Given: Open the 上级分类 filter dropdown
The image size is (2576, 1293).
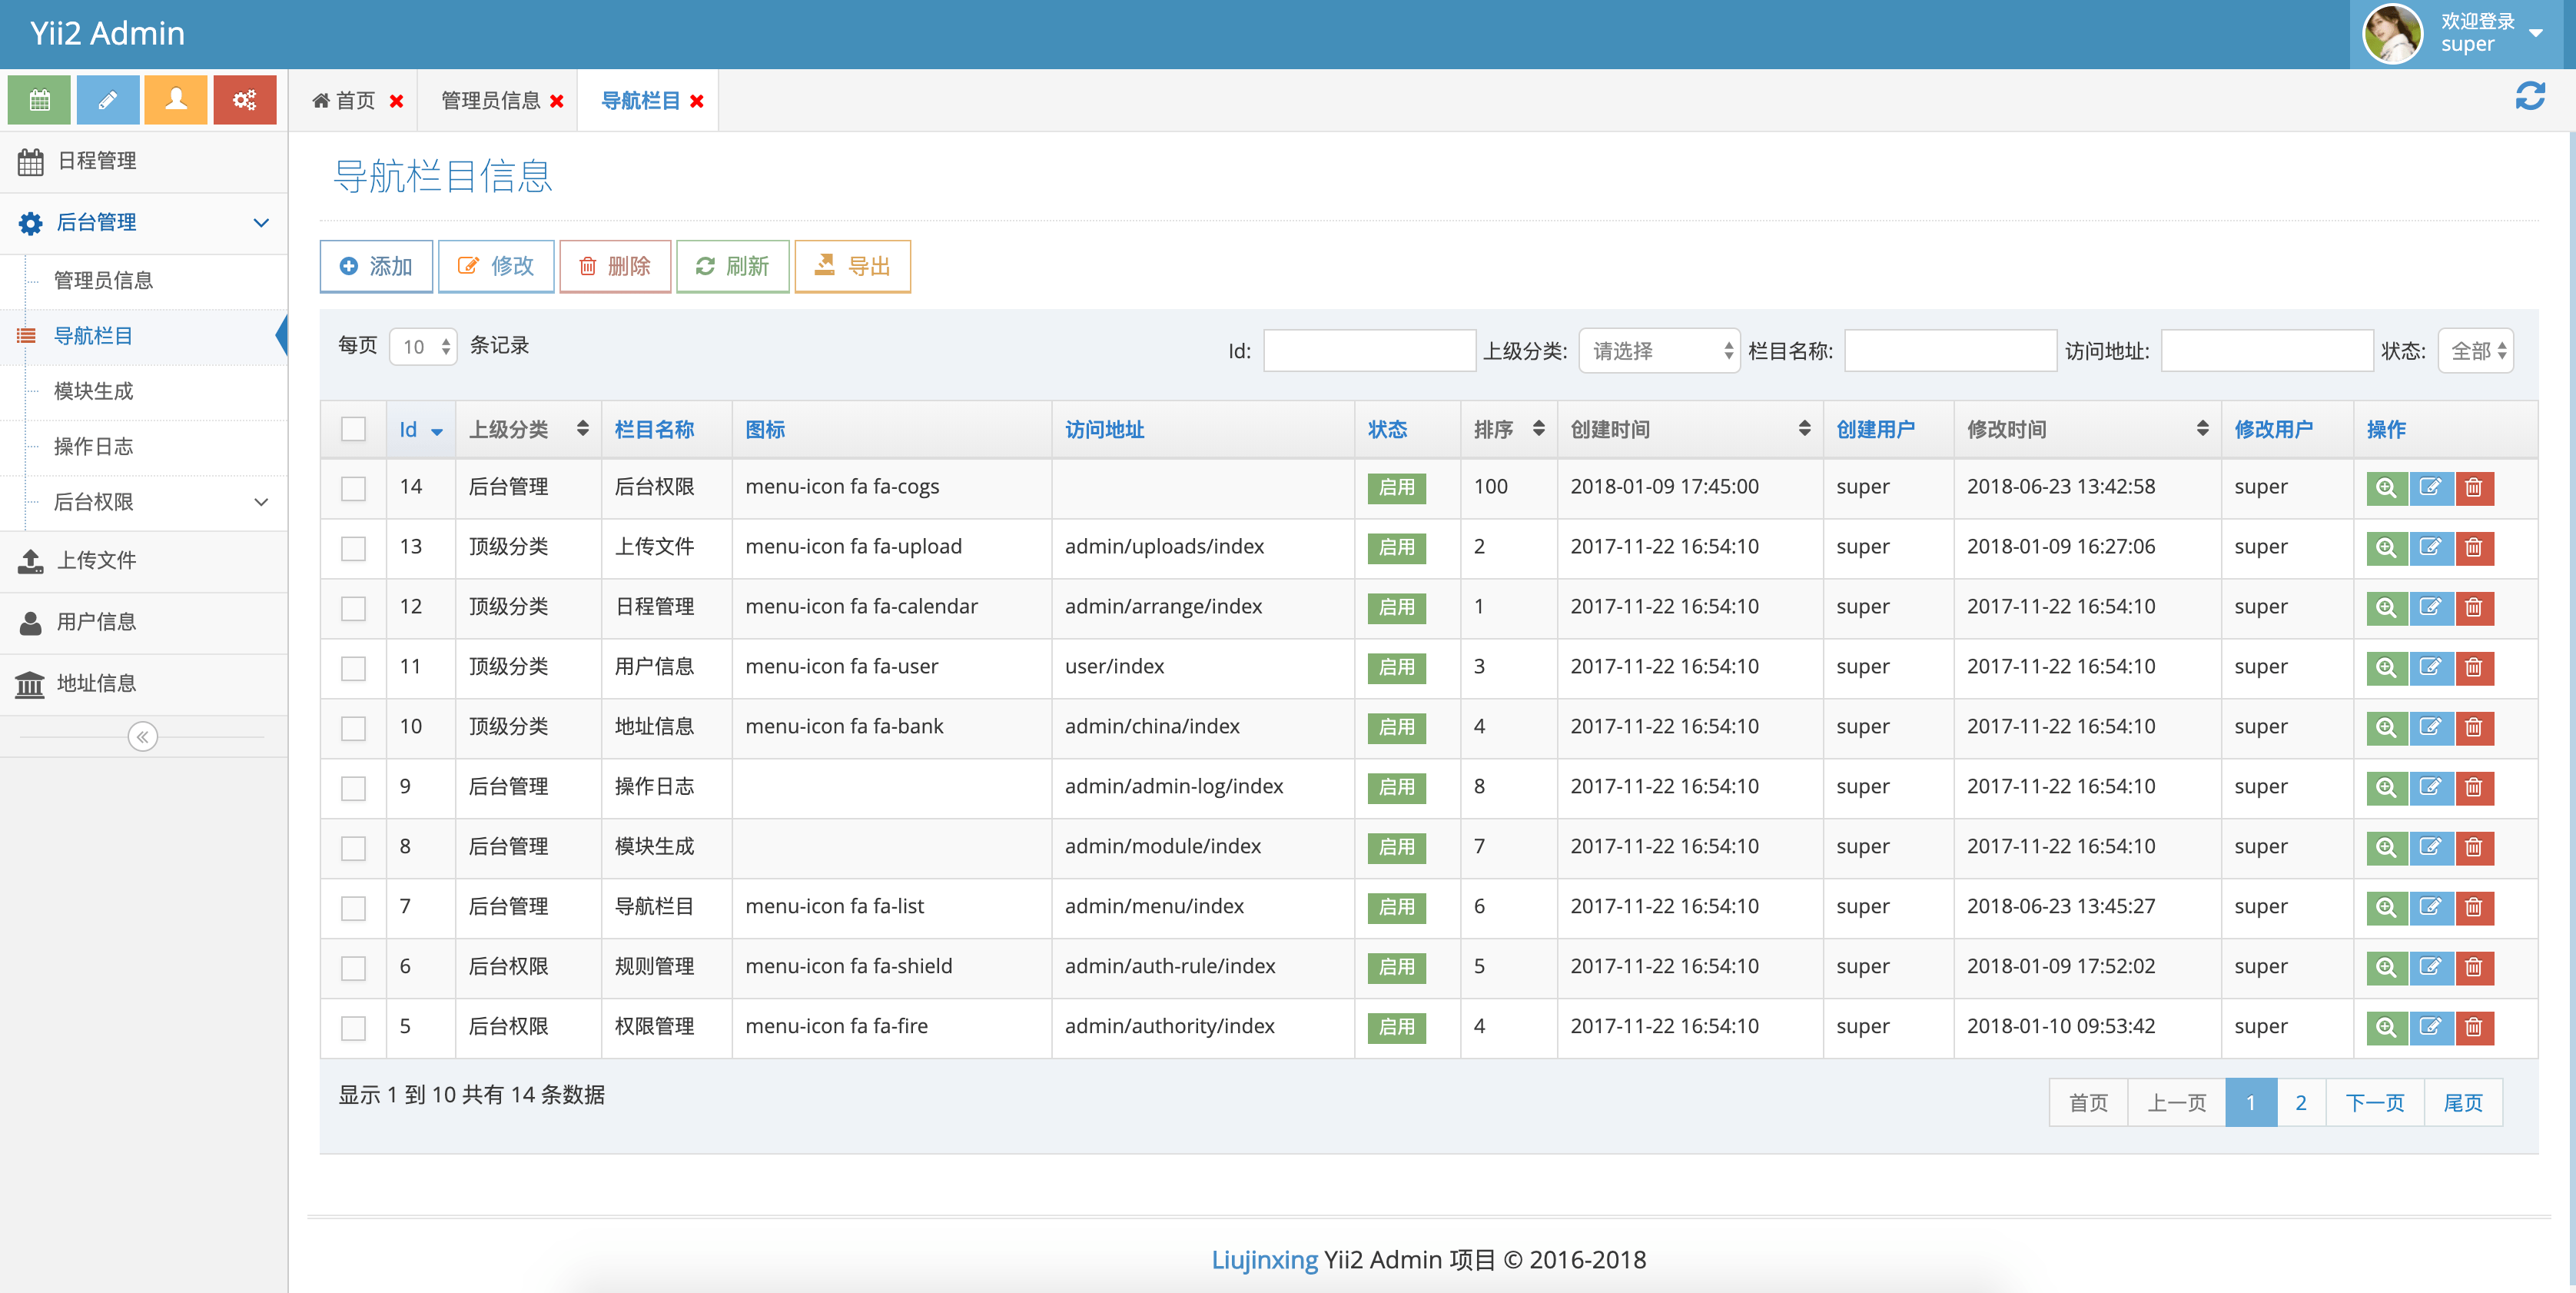Looking at the screenshot, I should click(x=1658, y=351).
